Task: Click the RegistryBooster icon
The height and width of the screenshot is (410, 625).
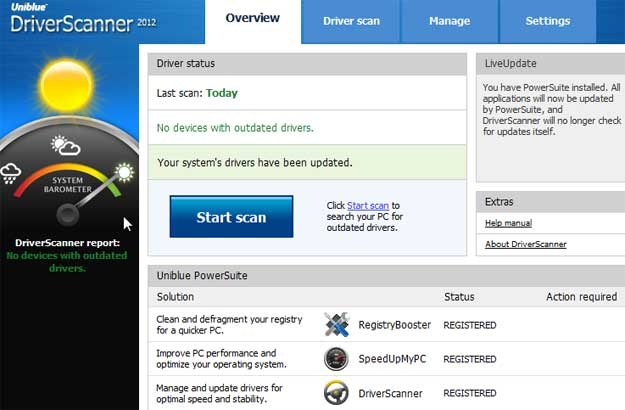Action: (x=336, y=325)
